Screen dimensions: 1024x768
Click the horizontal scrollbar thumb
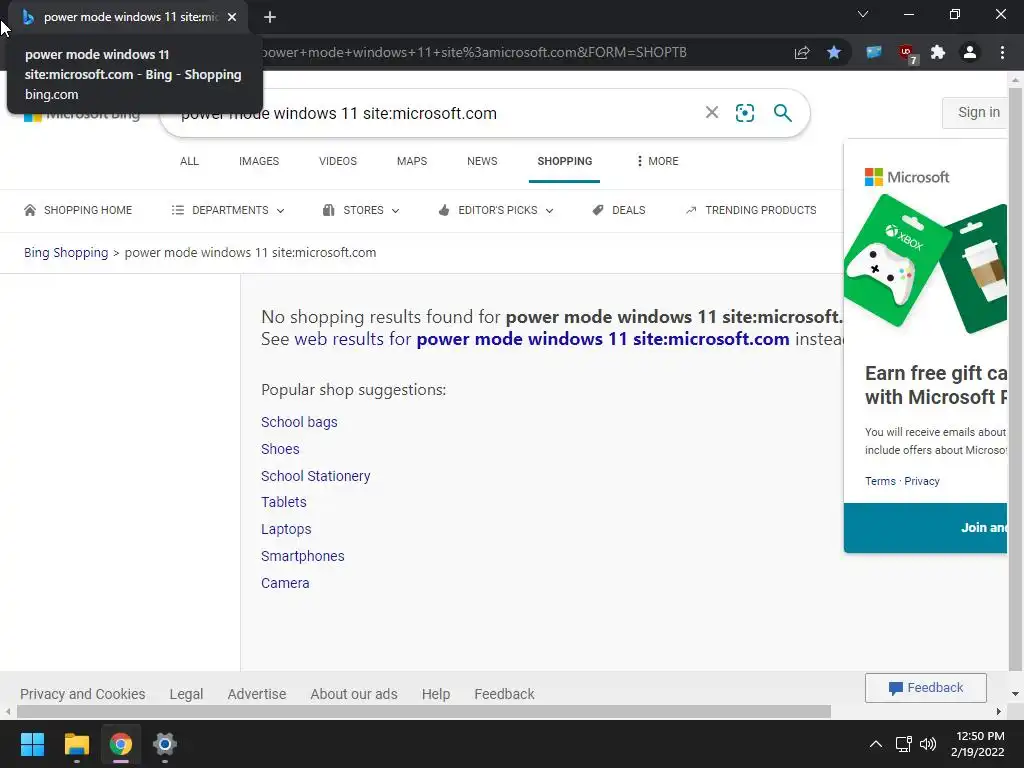[x=424, y=711]
